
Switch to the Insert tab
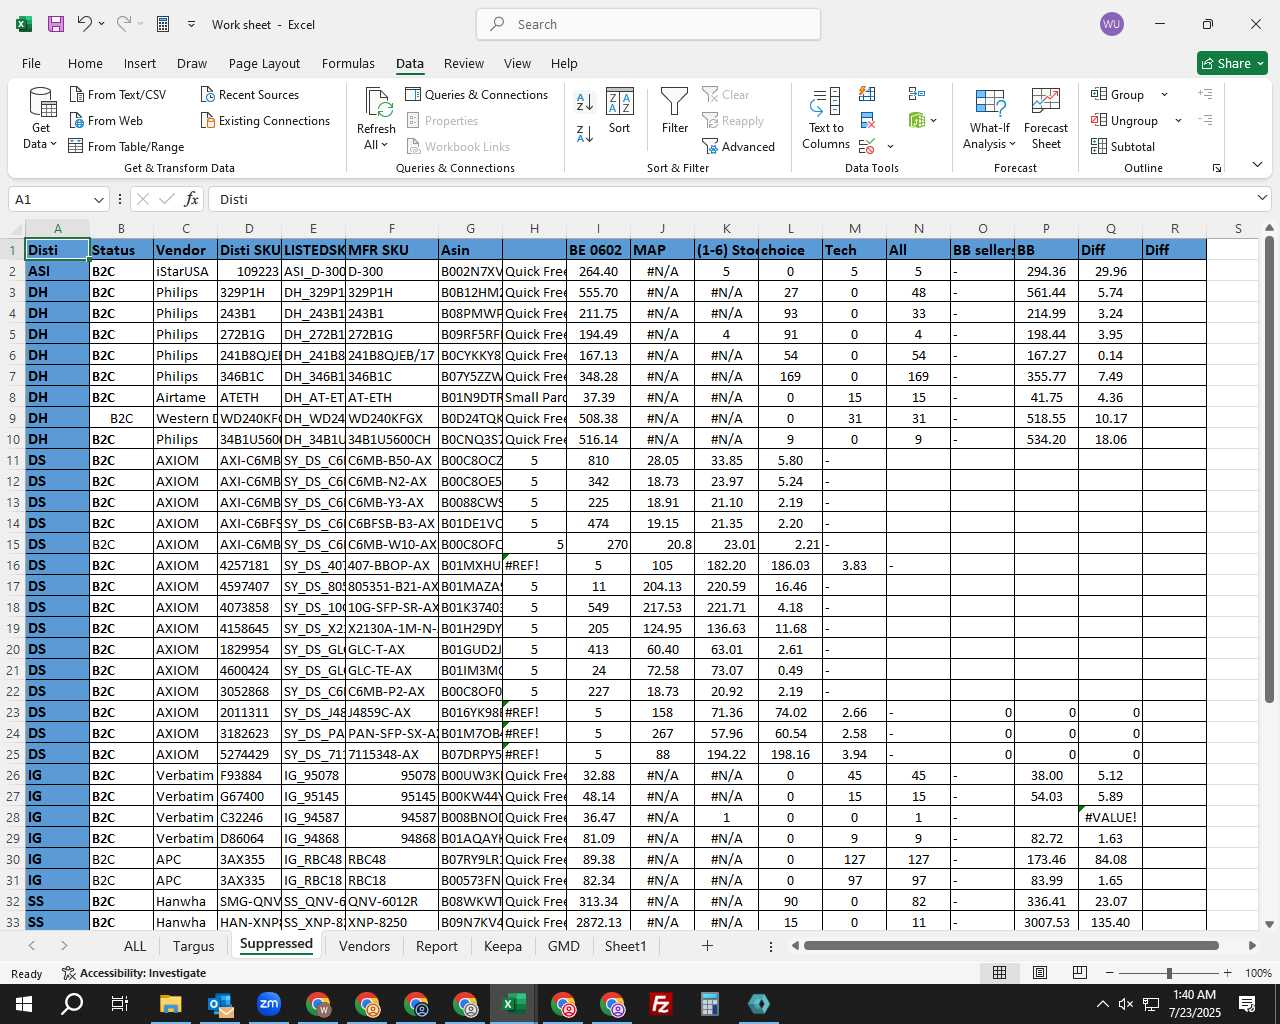[140, 63]
